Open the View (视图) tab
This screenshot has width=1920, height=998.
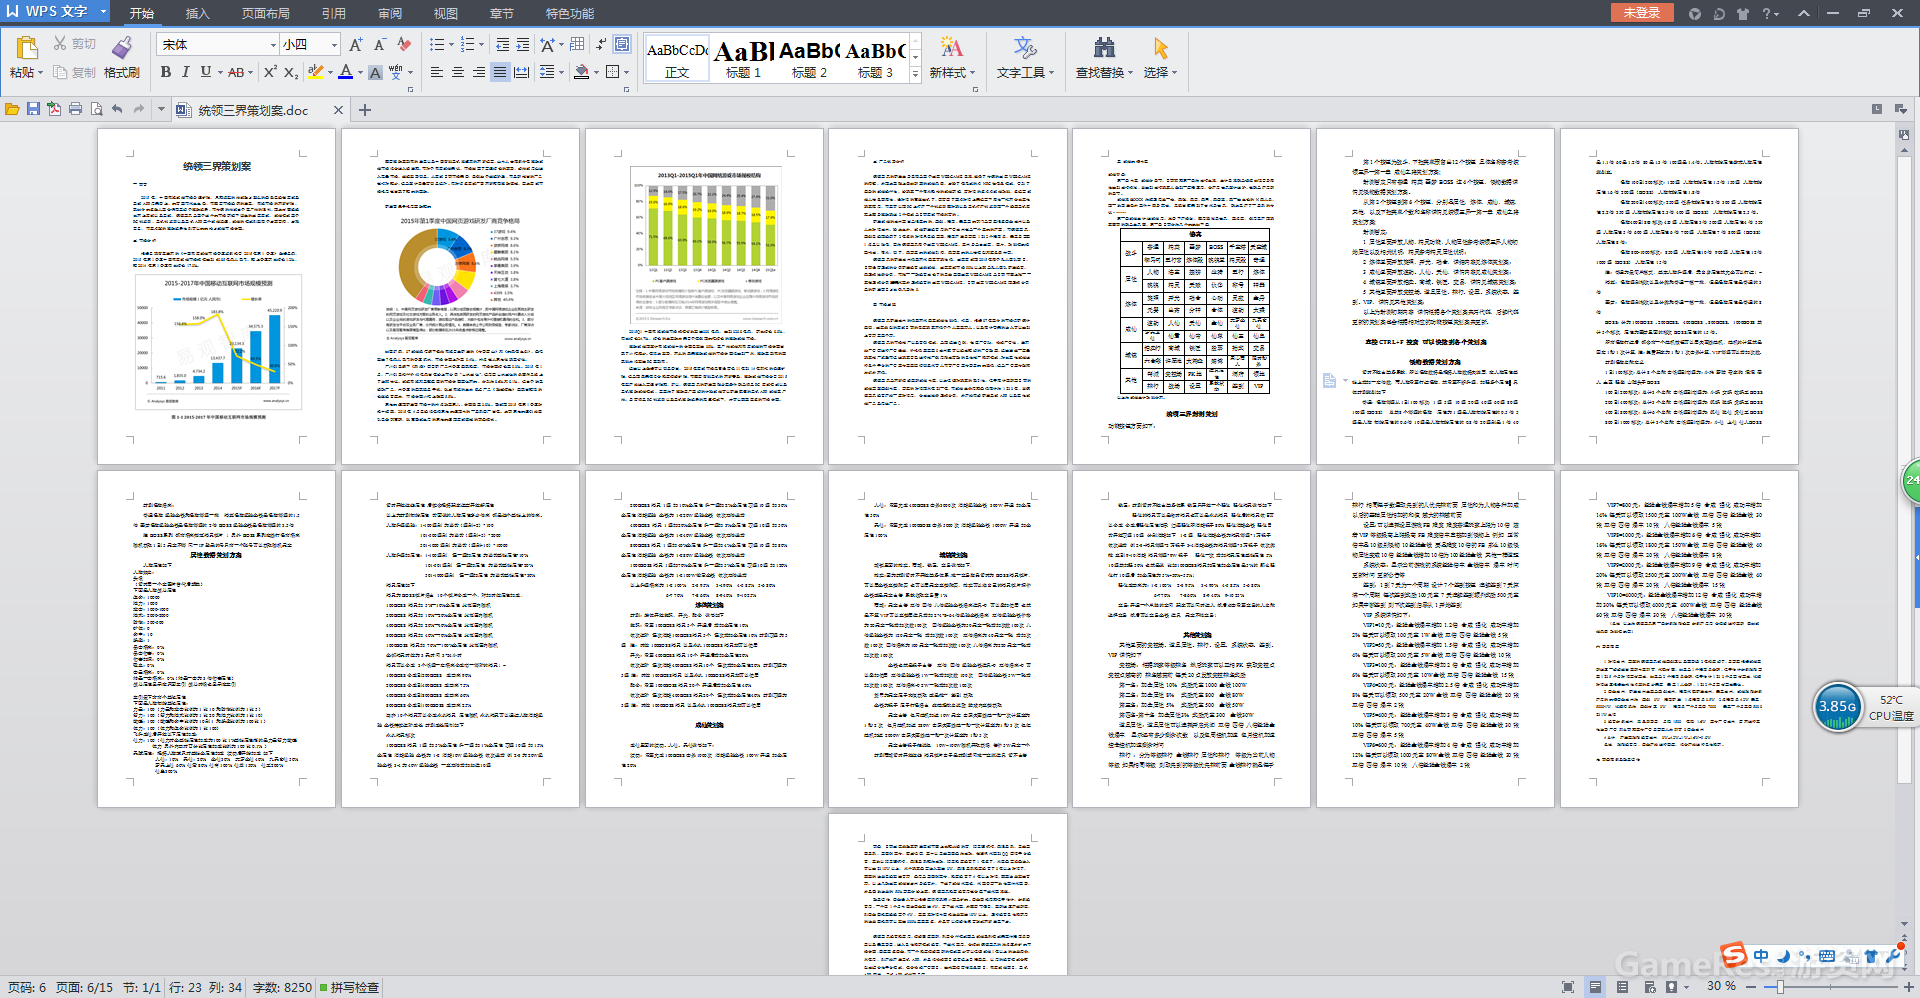[446, 13]
